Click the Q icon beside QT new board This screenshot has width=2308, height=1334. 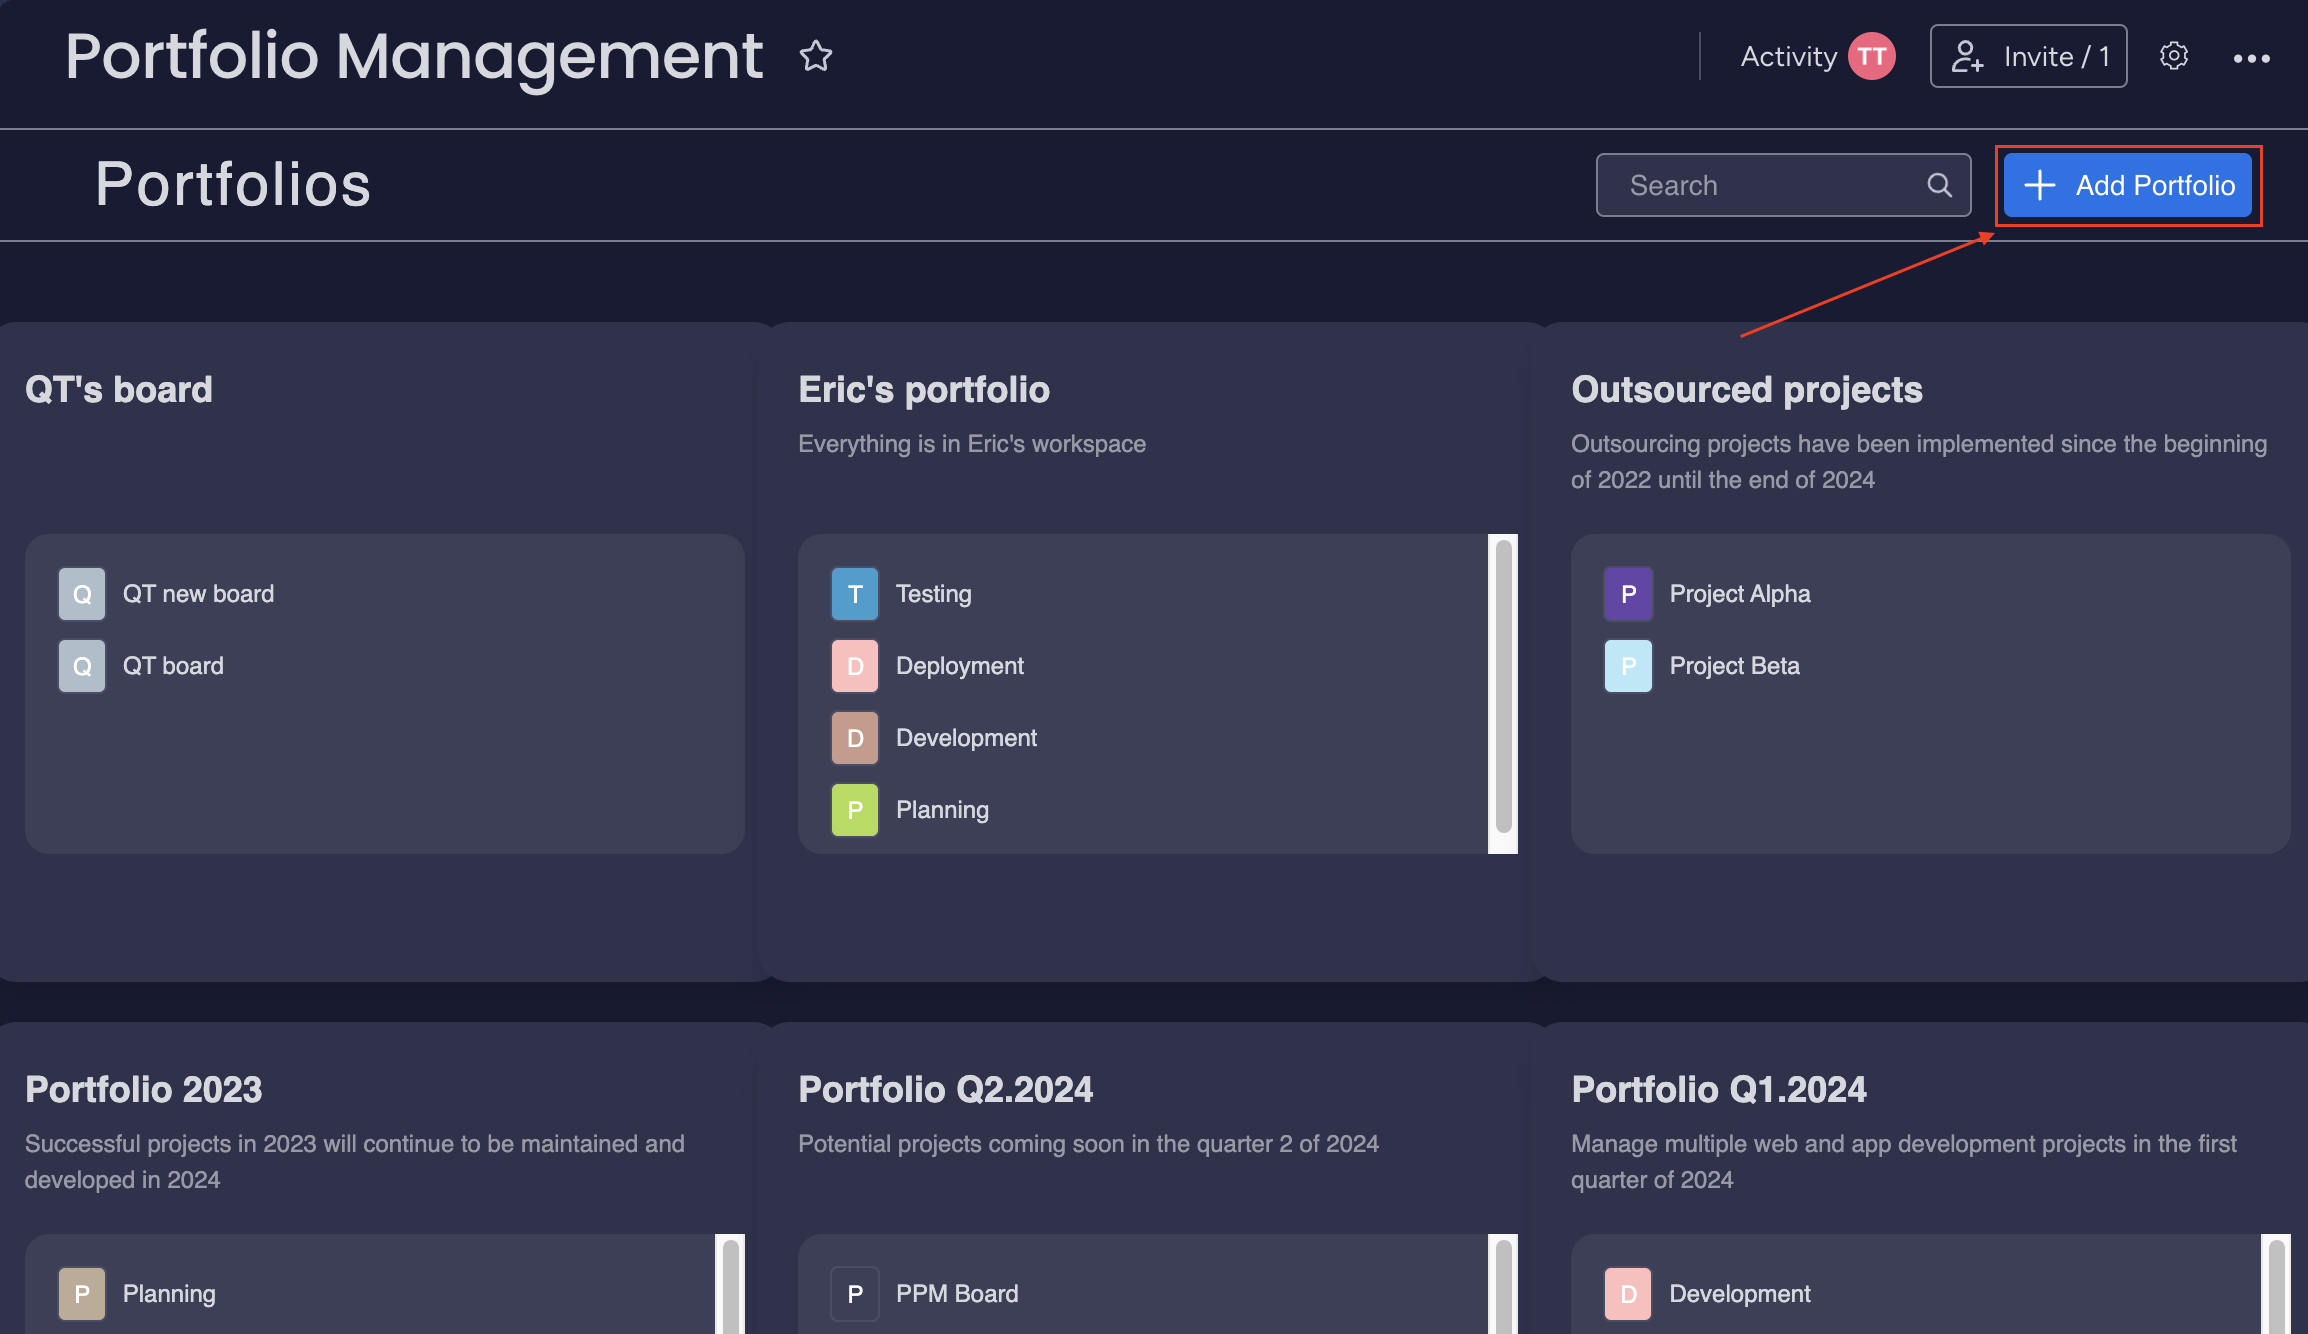82,594
